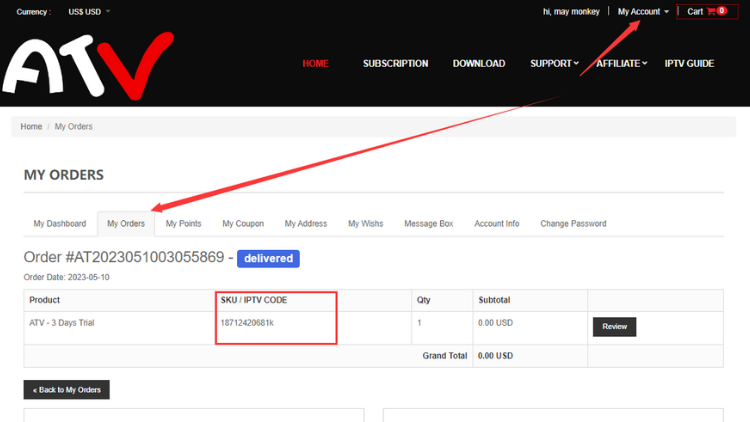The width and height of the screenshot is (750, 422).
Task: Click the Grand Total label
Action: click(444, 355)
